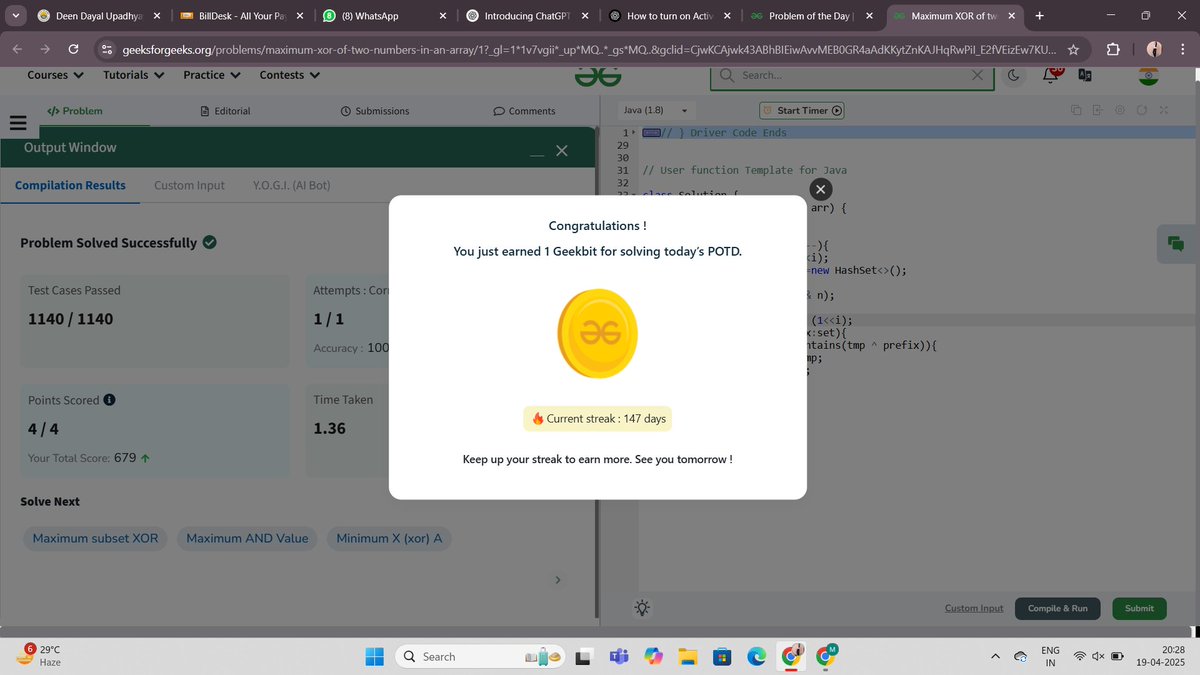Close the congratulations popup with X

tap(820, 189)
